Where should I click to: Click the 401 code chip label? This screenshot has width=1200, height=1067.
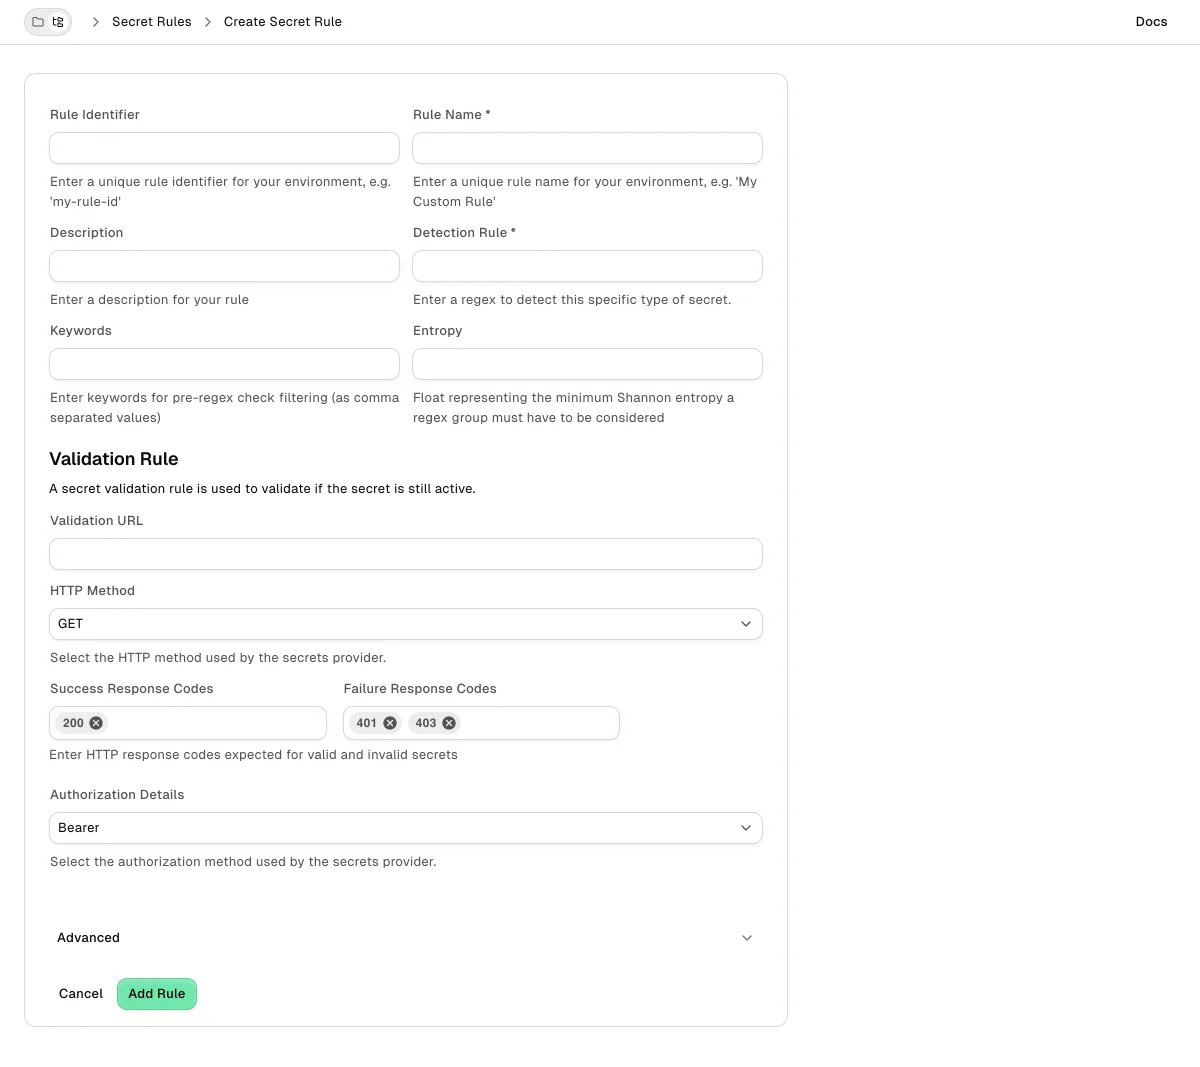coord(367,723)
